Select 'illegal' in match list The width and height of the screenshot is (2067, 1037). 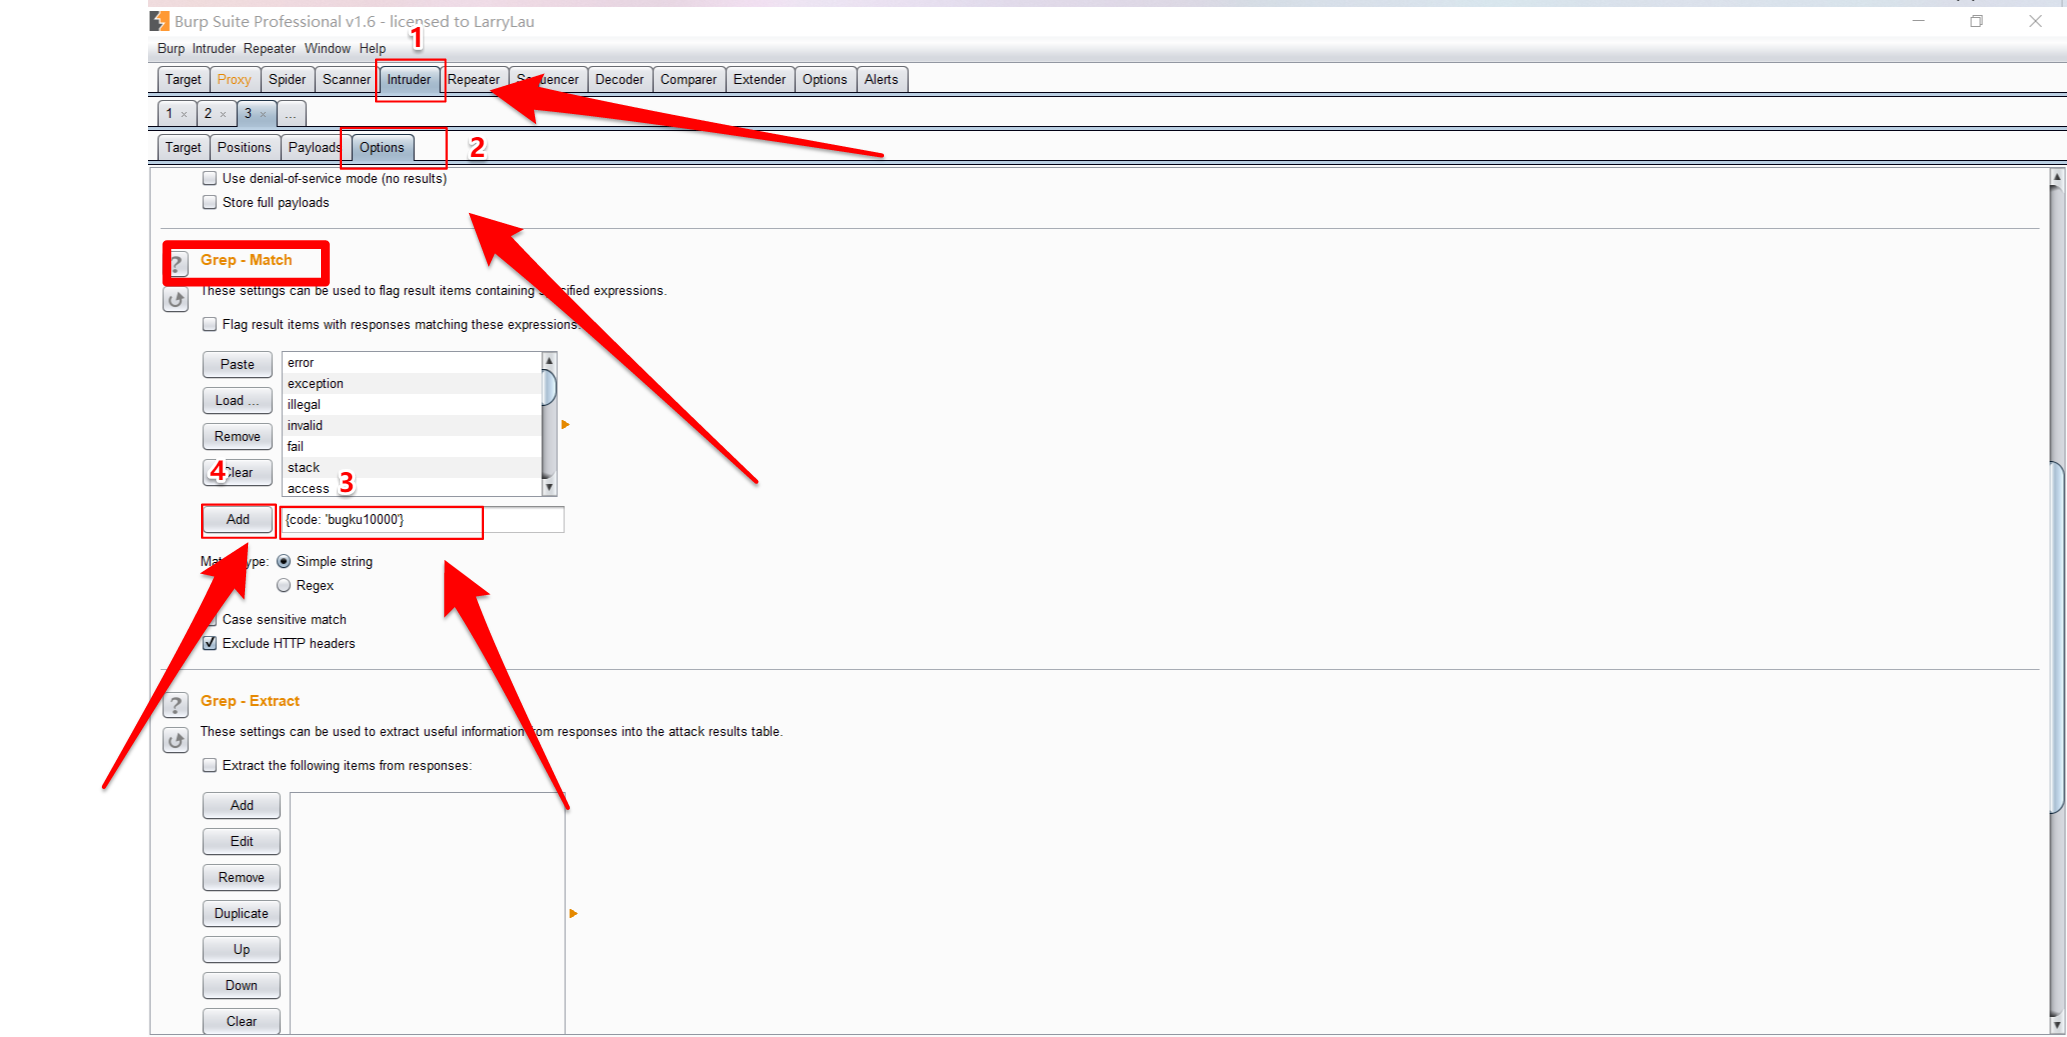[412, 405]
